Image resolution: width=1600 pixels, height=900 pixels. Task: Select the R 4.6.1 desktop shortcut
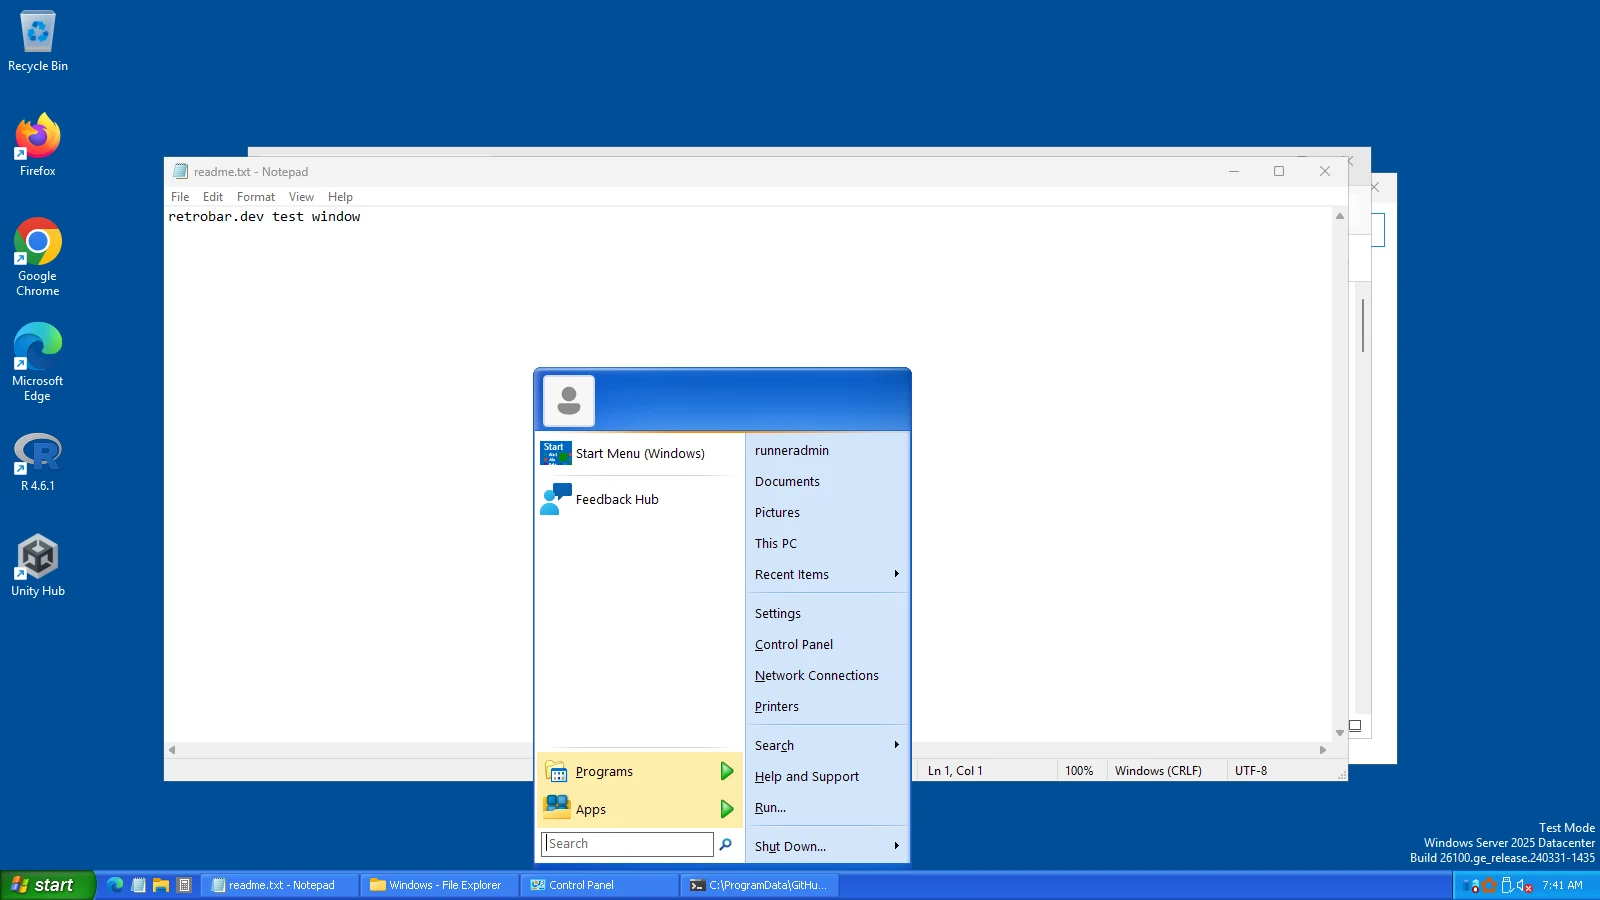[38, 462]
